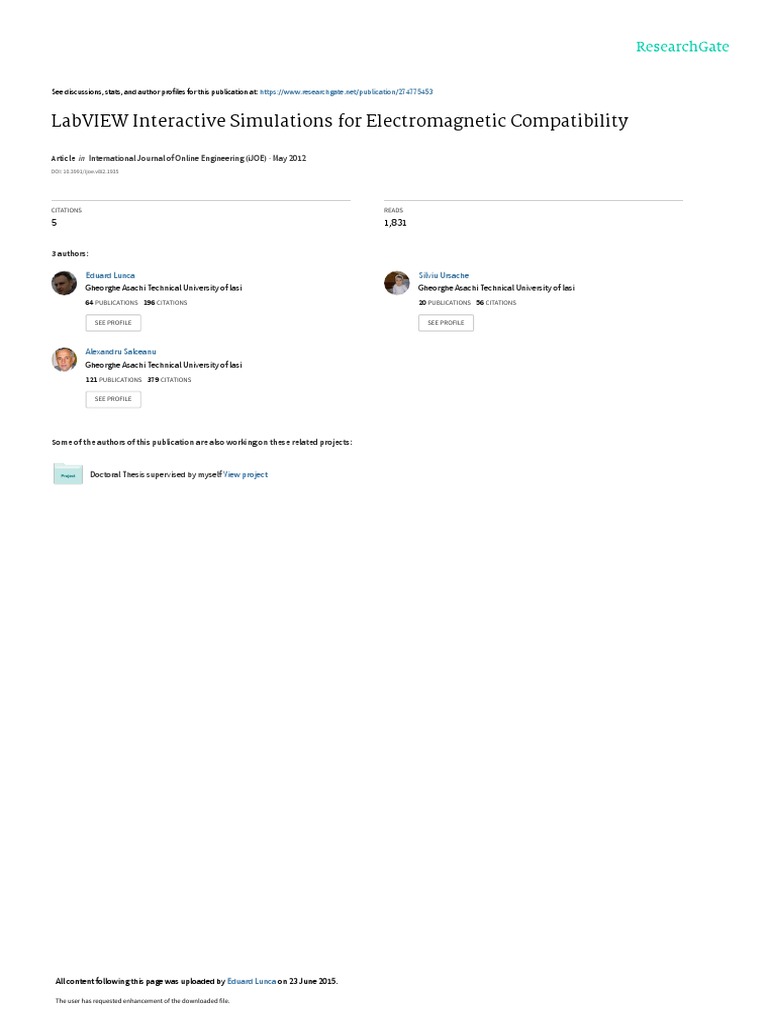This screenshot has height=1024, width=768.
Task: Click the green Project folder icon
Action: pyautogui.click(x=68, y=474)
